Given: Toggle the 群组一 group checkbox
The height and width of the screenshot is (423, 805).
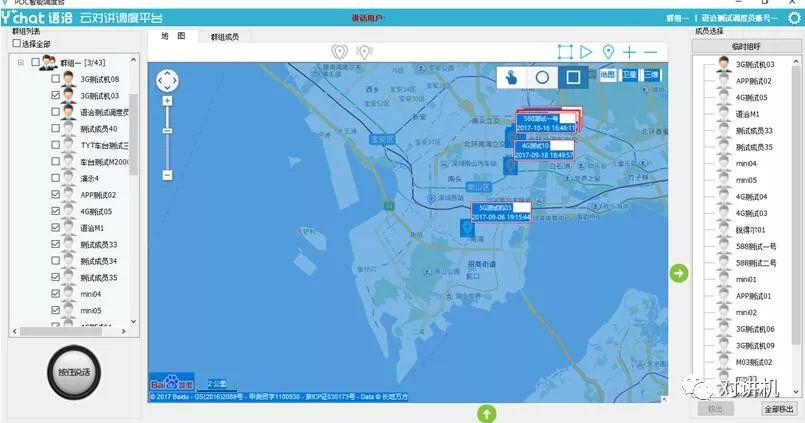Looking at the screenshot, I should coord(35,63).
